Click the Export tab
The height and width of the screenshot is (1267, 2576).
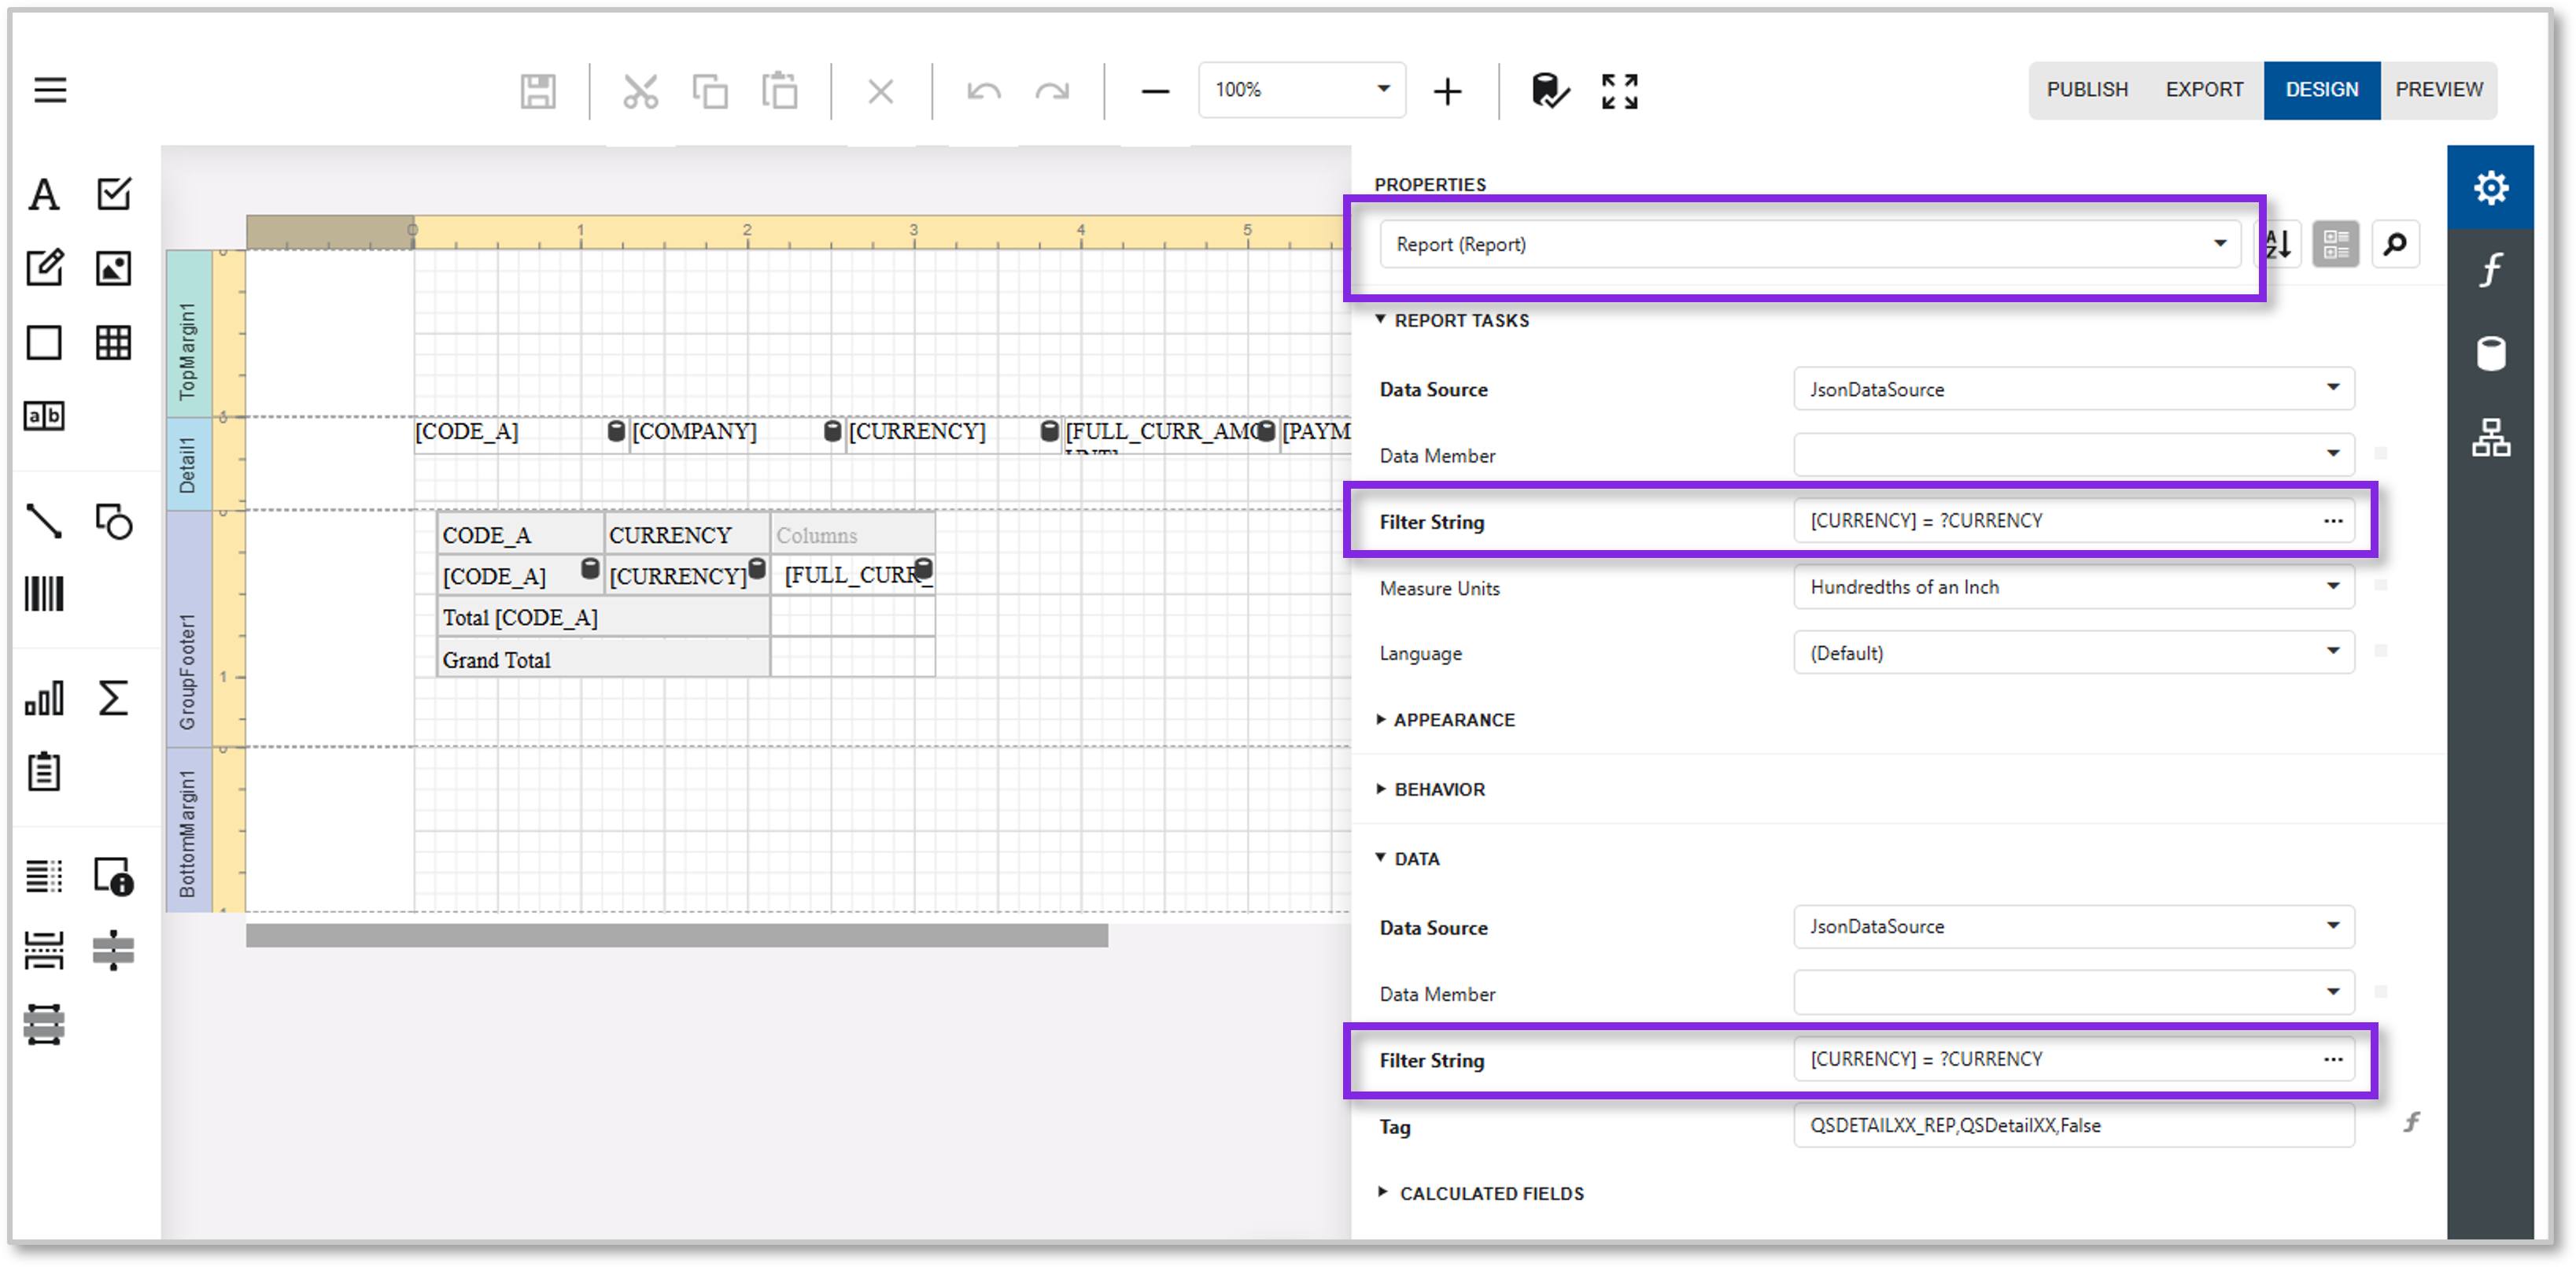click(x=2204, y=90)
